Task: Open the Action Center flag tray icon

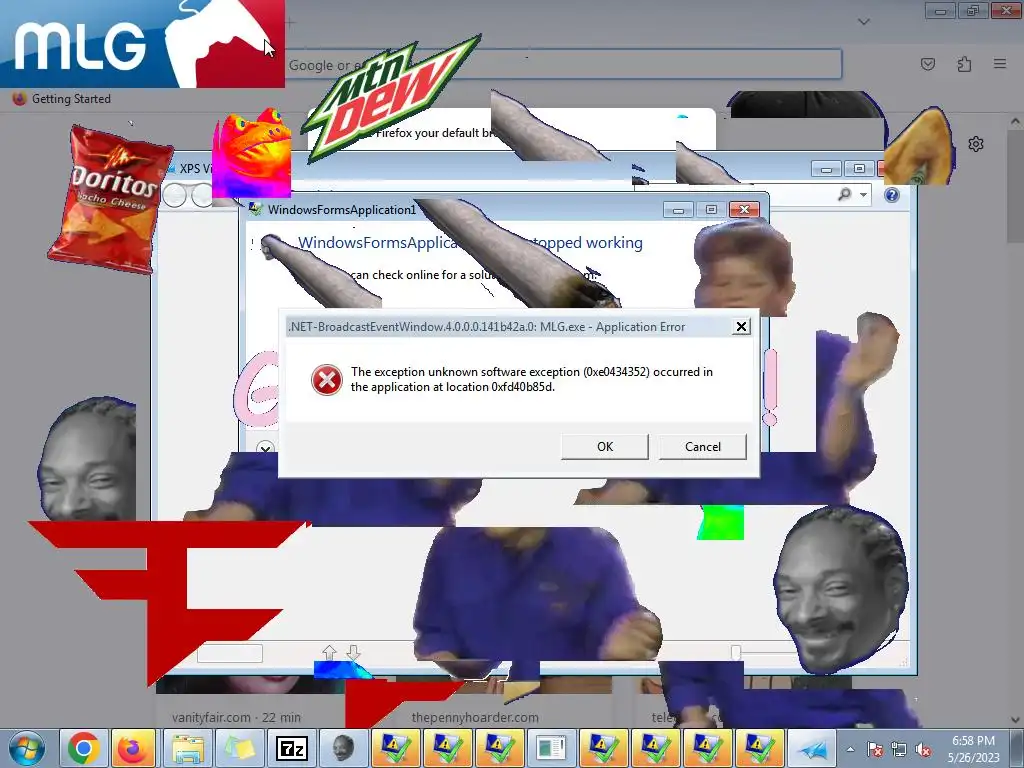Action: pyautogui.click(x=875, y=749)
